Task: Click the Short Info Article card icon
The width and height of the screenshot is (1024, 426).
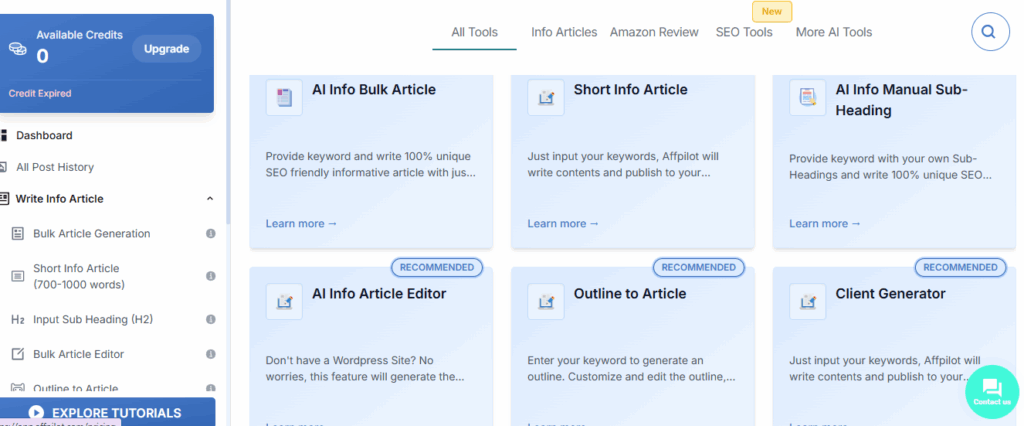Action: pos(546,97)
